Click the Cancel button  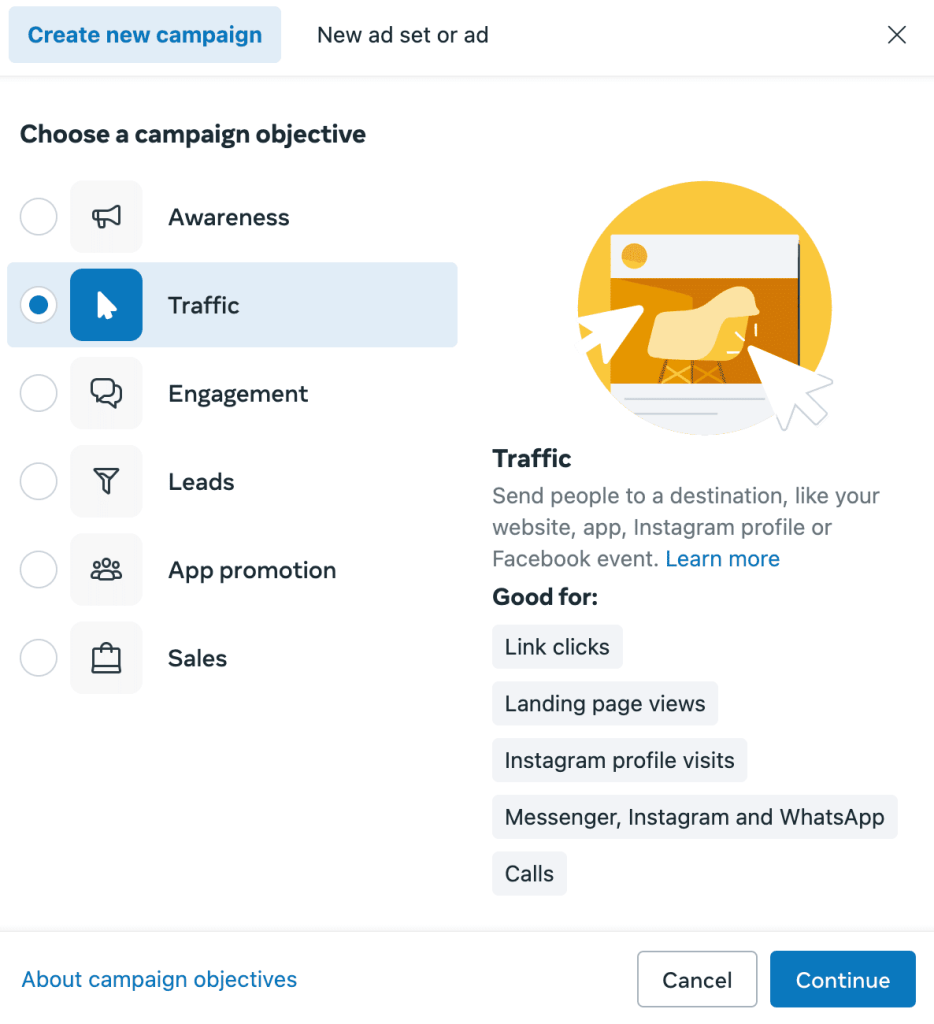tap(697, 979)
